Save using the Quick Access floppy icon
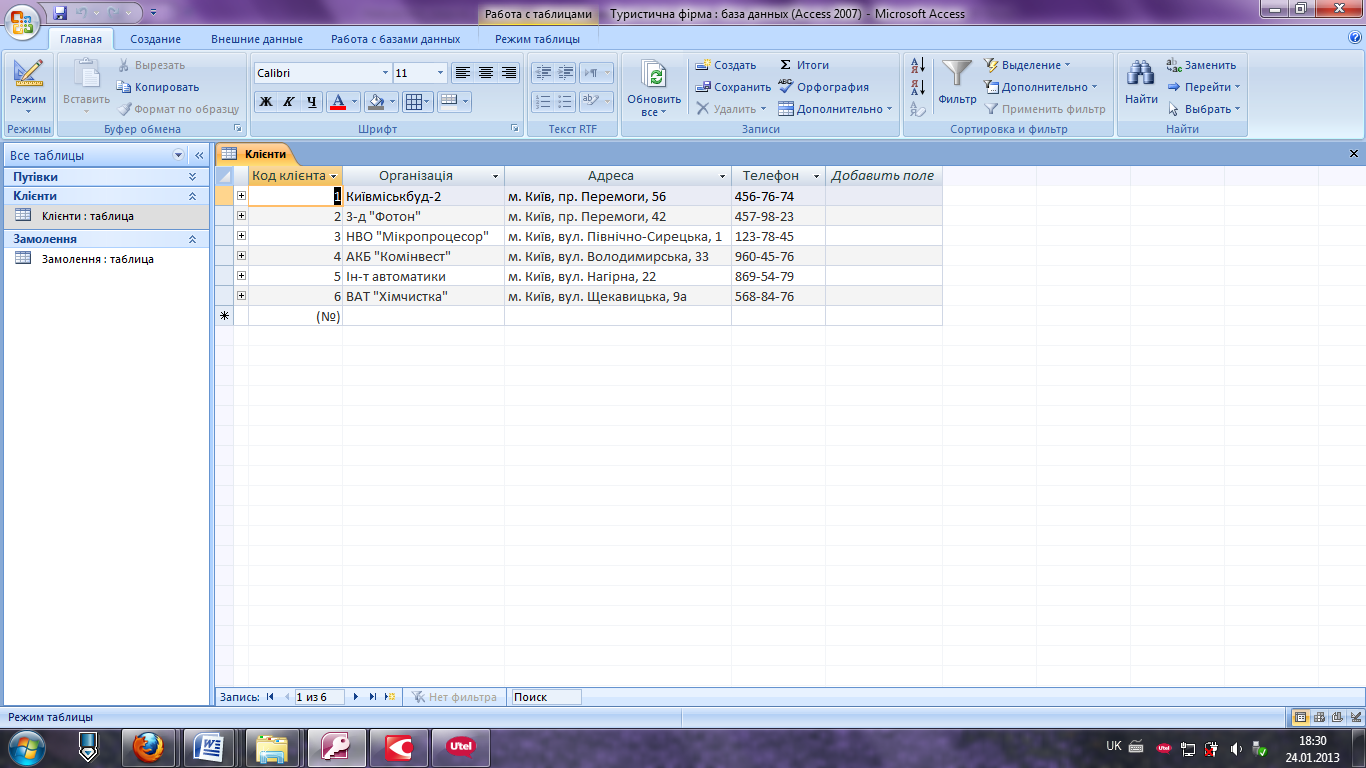1366x768 pixels. (60, 13)
